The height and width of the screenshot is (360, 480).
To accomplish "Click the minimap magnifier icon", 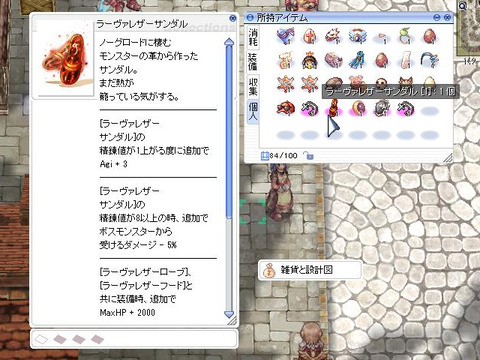I will pos(463,5).
